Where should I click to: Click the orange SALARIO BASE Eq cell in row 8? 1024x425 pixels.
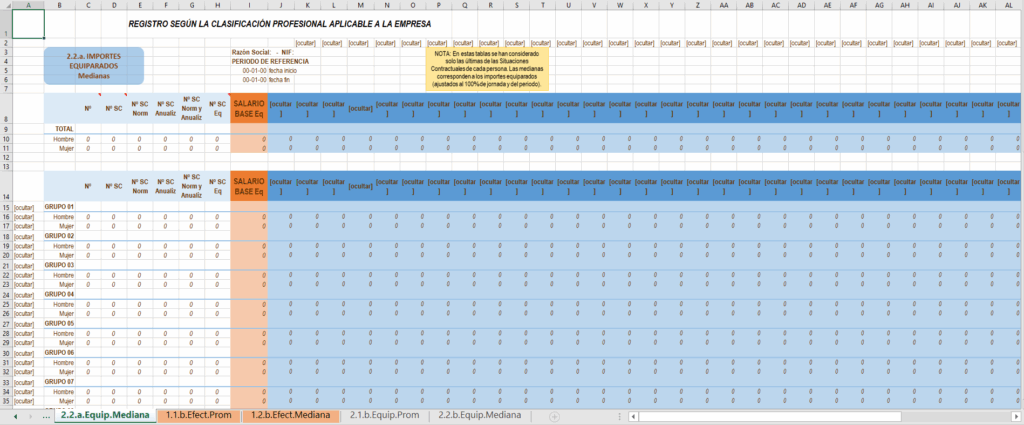[248, 109]
